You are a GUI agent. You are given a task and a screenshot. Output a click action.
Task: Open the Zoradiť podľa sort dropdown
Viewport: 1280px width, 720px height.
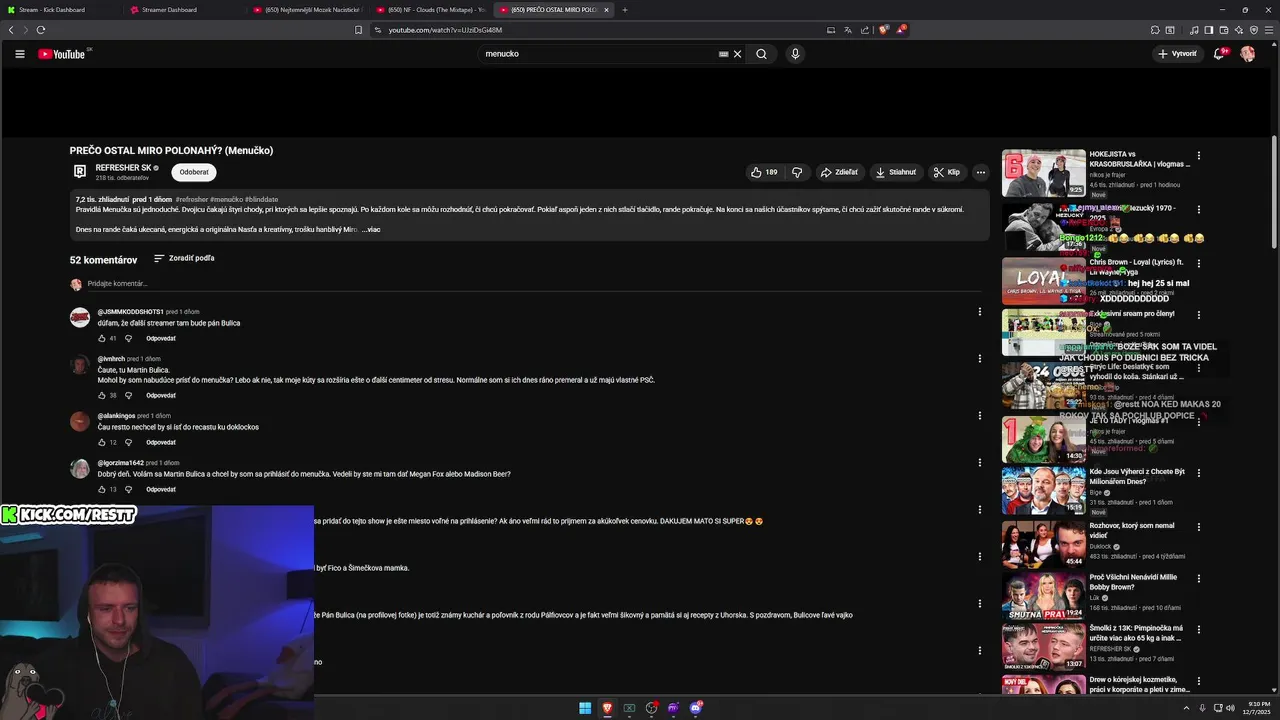tap(184, 258)
